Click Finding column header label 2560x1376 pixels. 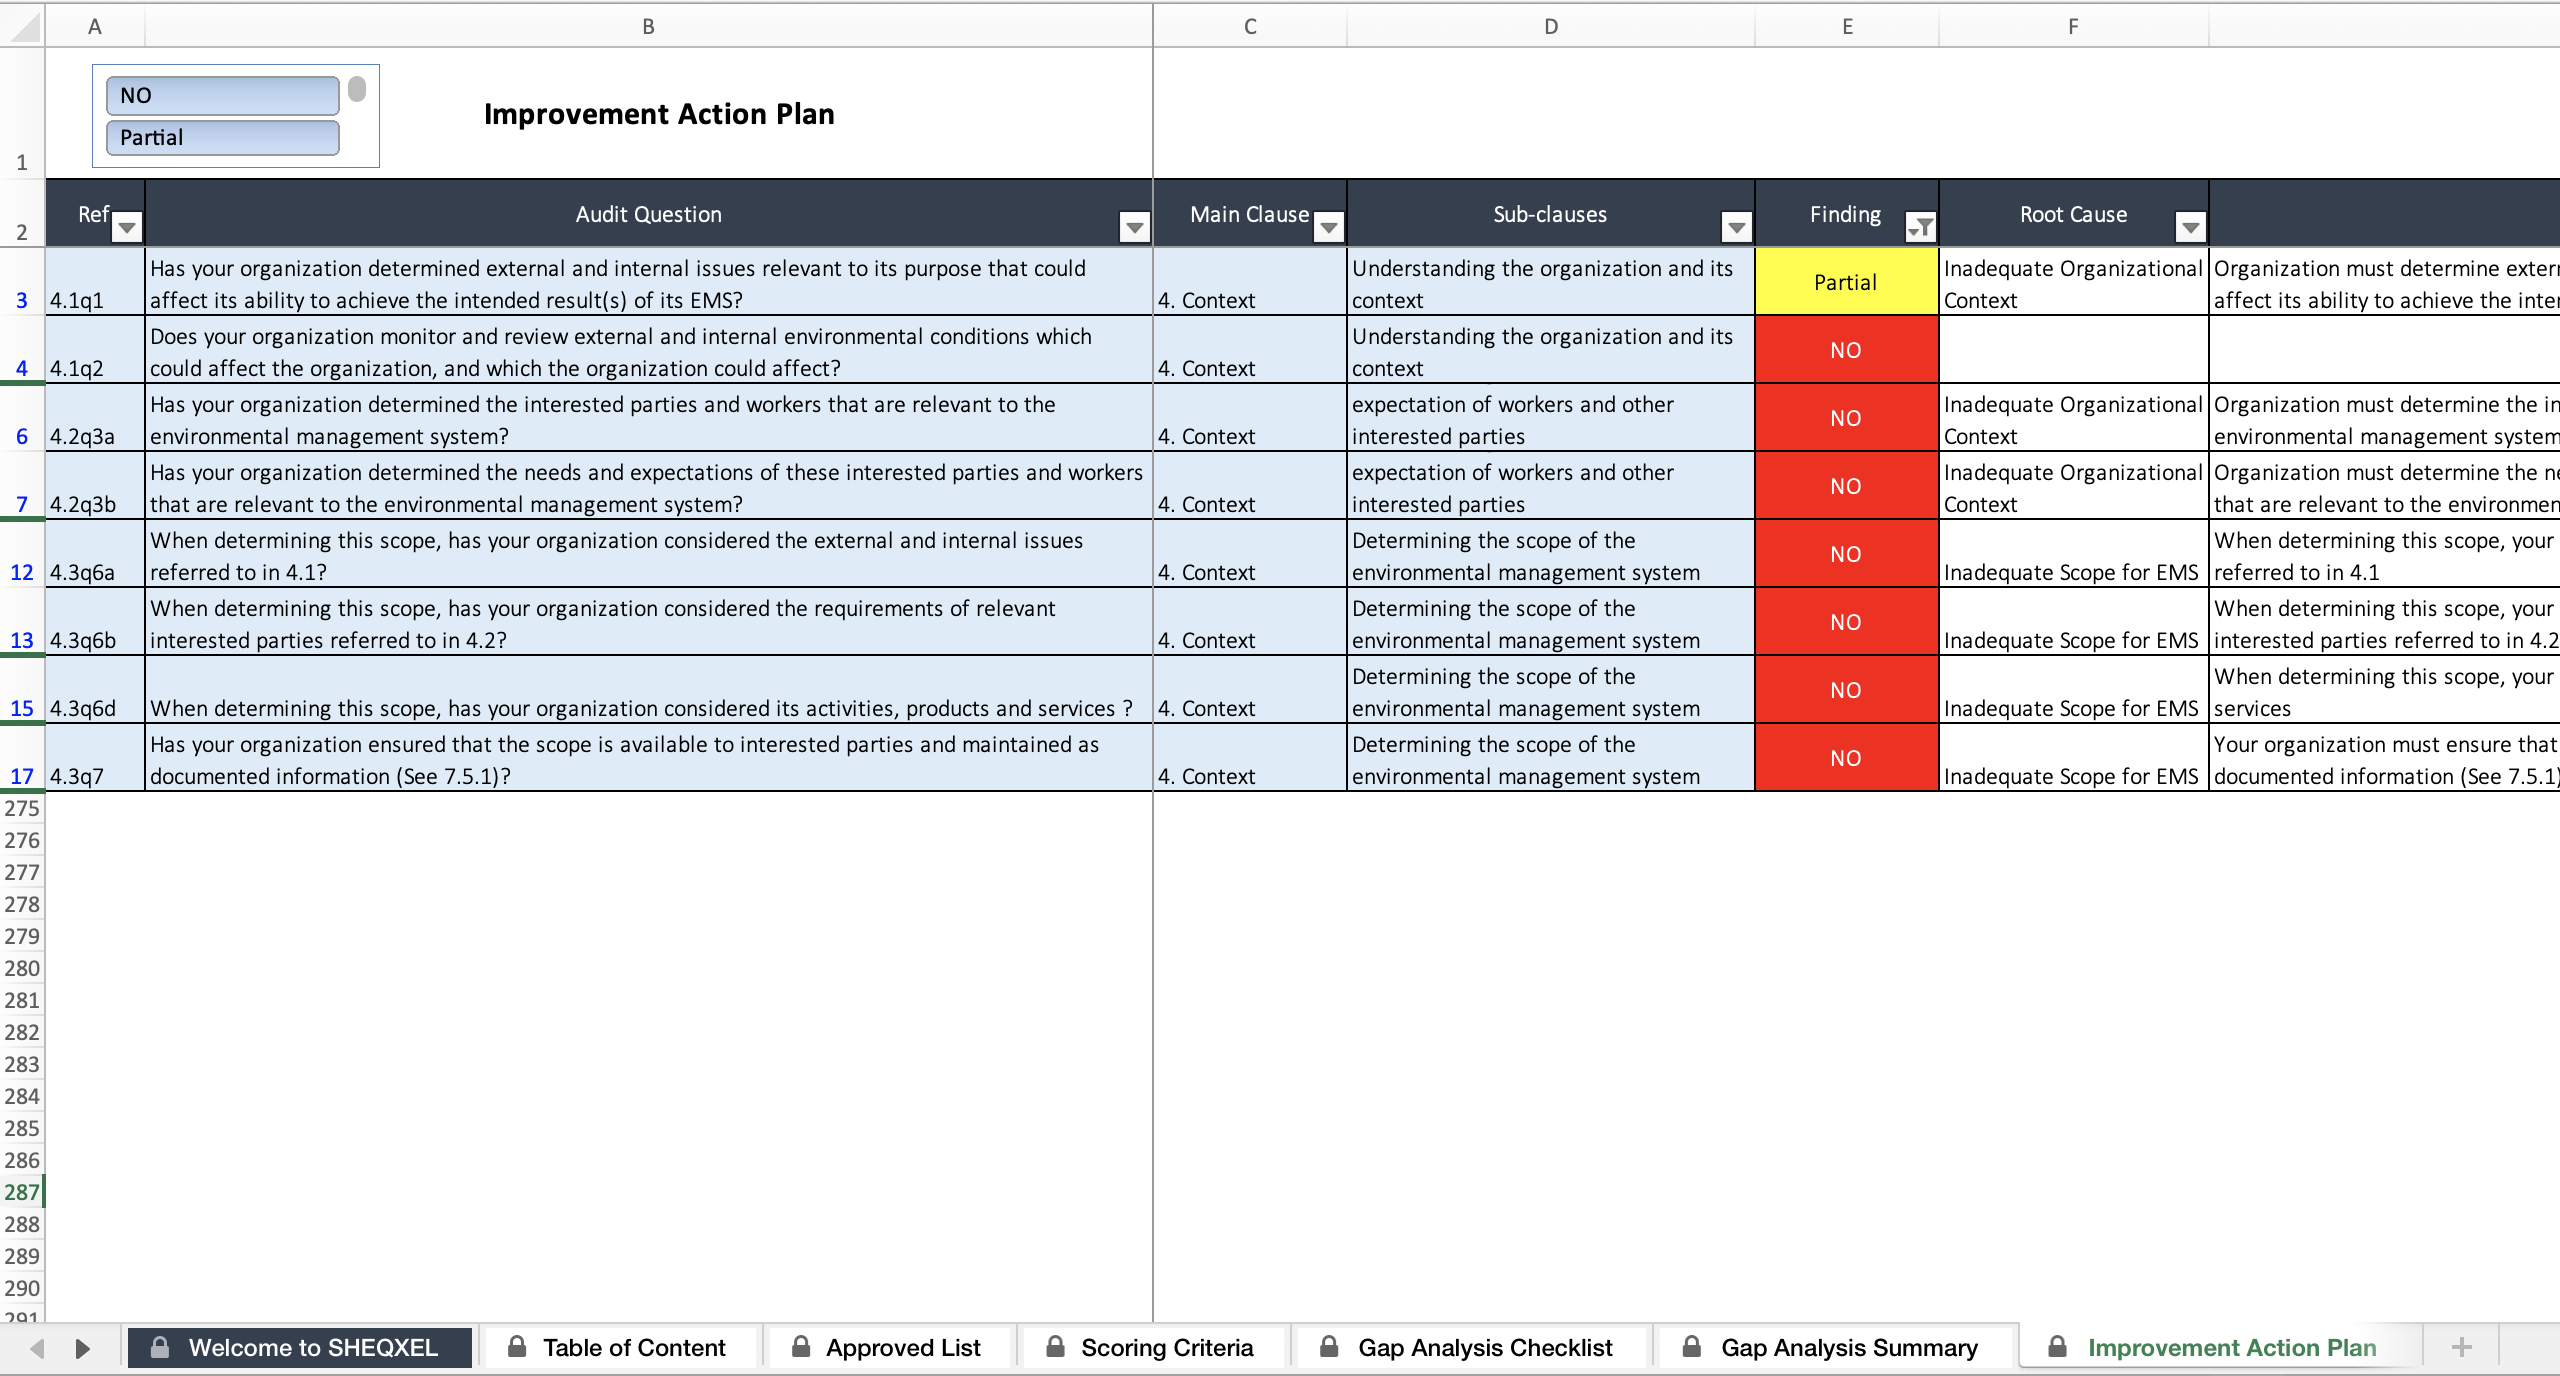pyautogui.click(x=1845, y=214)
